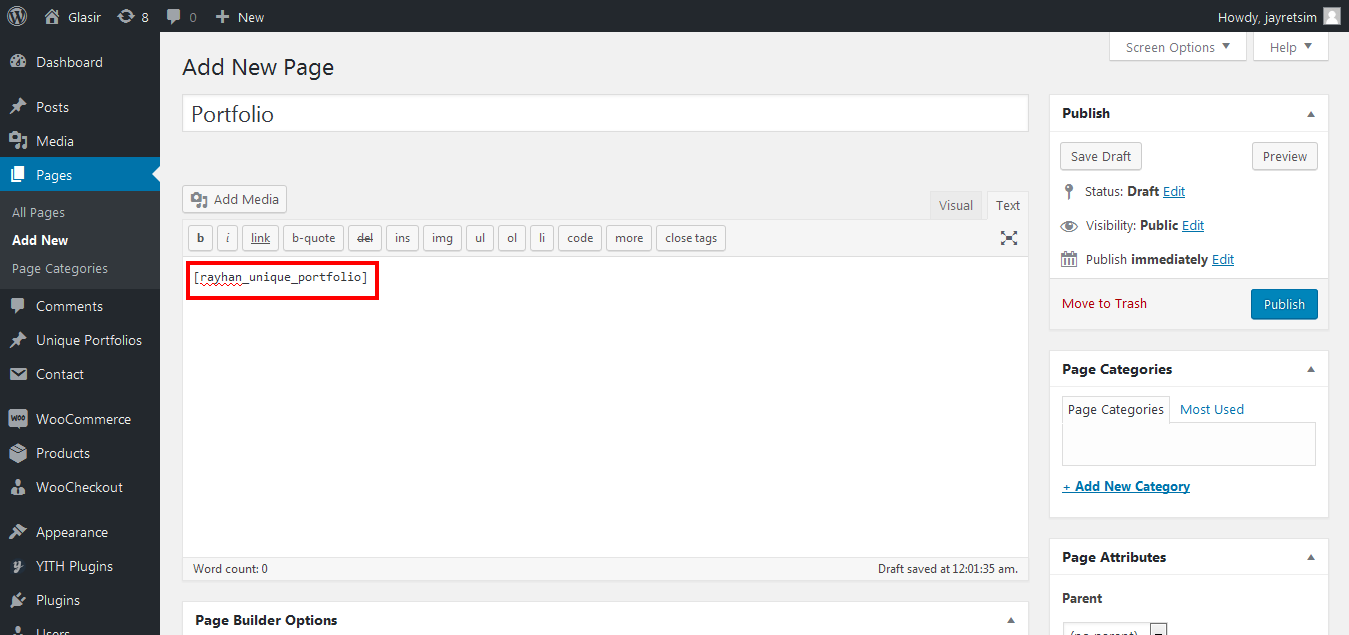
Task: Open the Contact menu
Action: pyautogui.click(x=60, y=374)
